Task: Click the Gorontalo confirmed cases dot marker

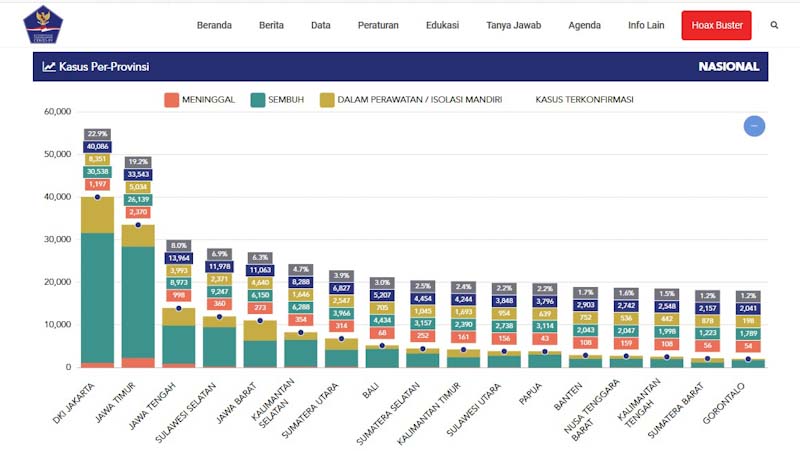Action: pos(747,359)
